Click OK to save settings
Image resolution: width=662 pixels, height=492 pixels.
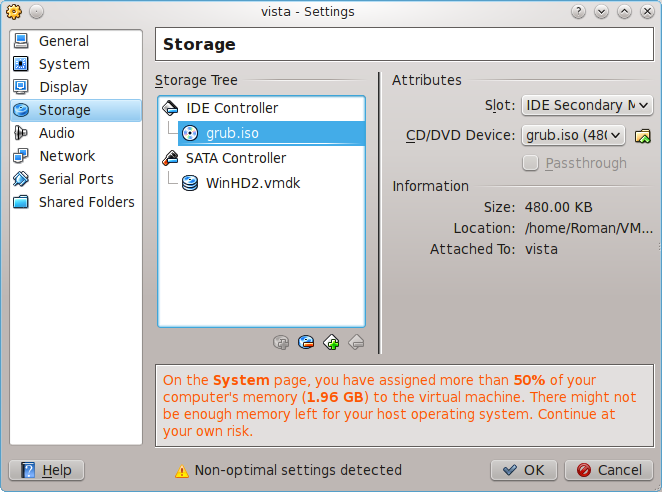(x=524, y=470)
